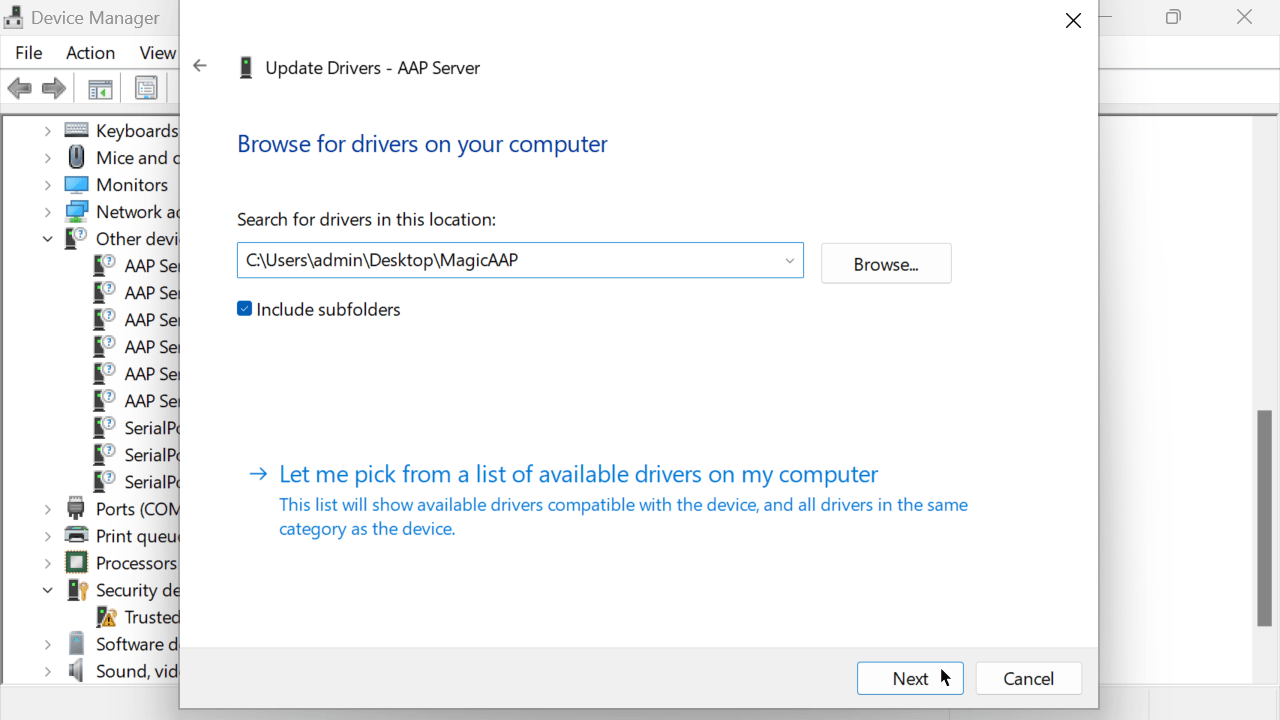Click the Next button

point(909,678)
